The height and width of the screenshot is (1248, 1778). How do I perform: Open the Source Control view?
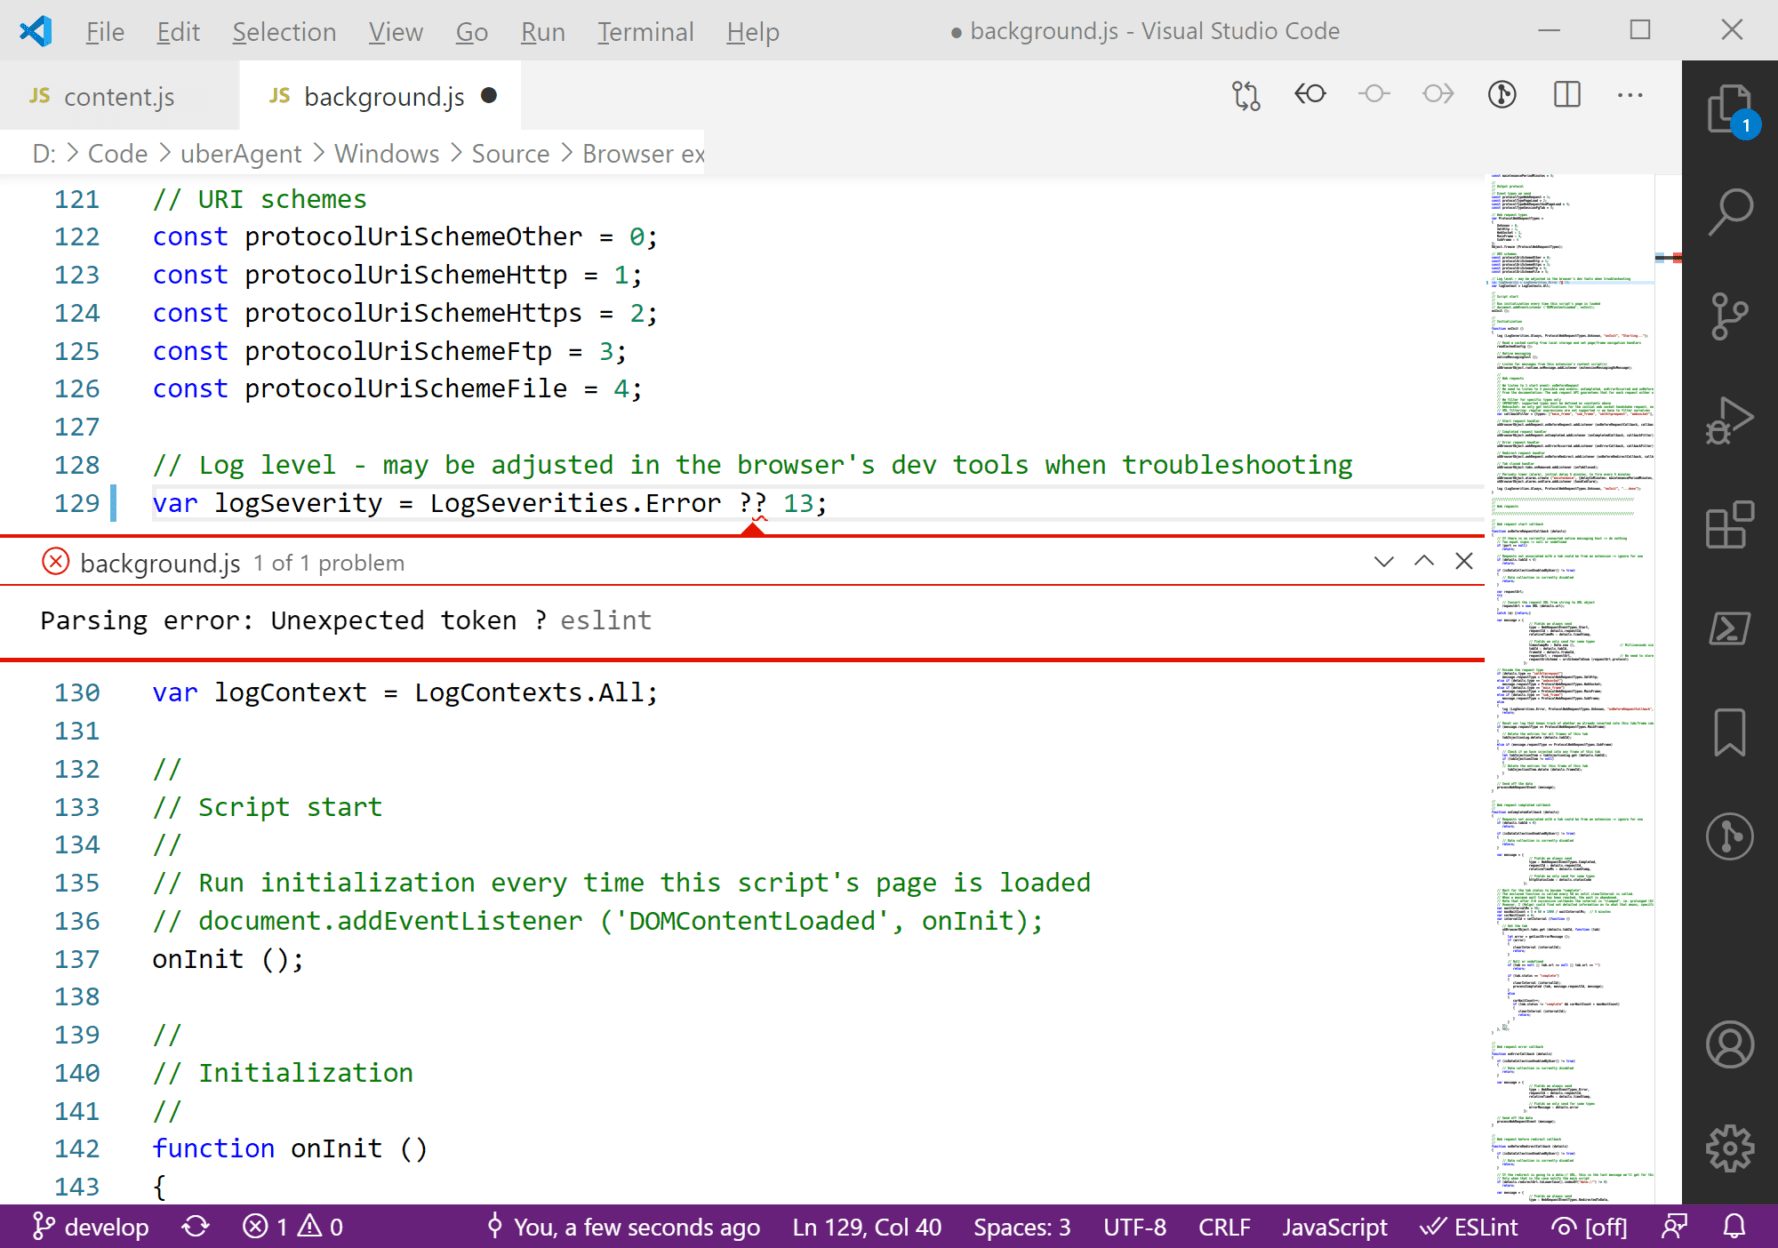pyautogui.click(x=1730, y=315)
